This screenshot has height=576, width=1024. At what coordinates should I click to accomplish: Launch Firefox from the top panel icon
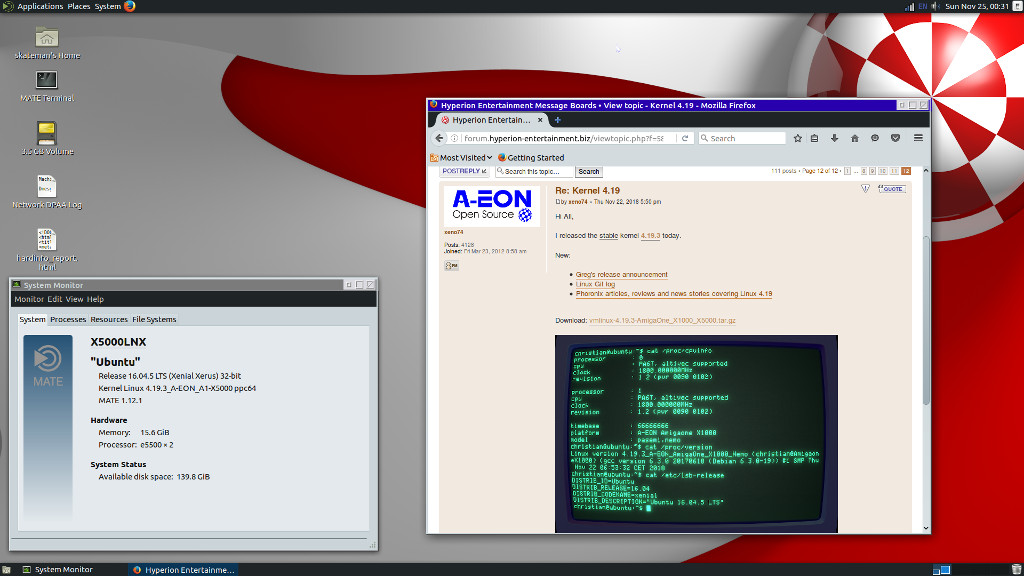click(x=129, y=6)
